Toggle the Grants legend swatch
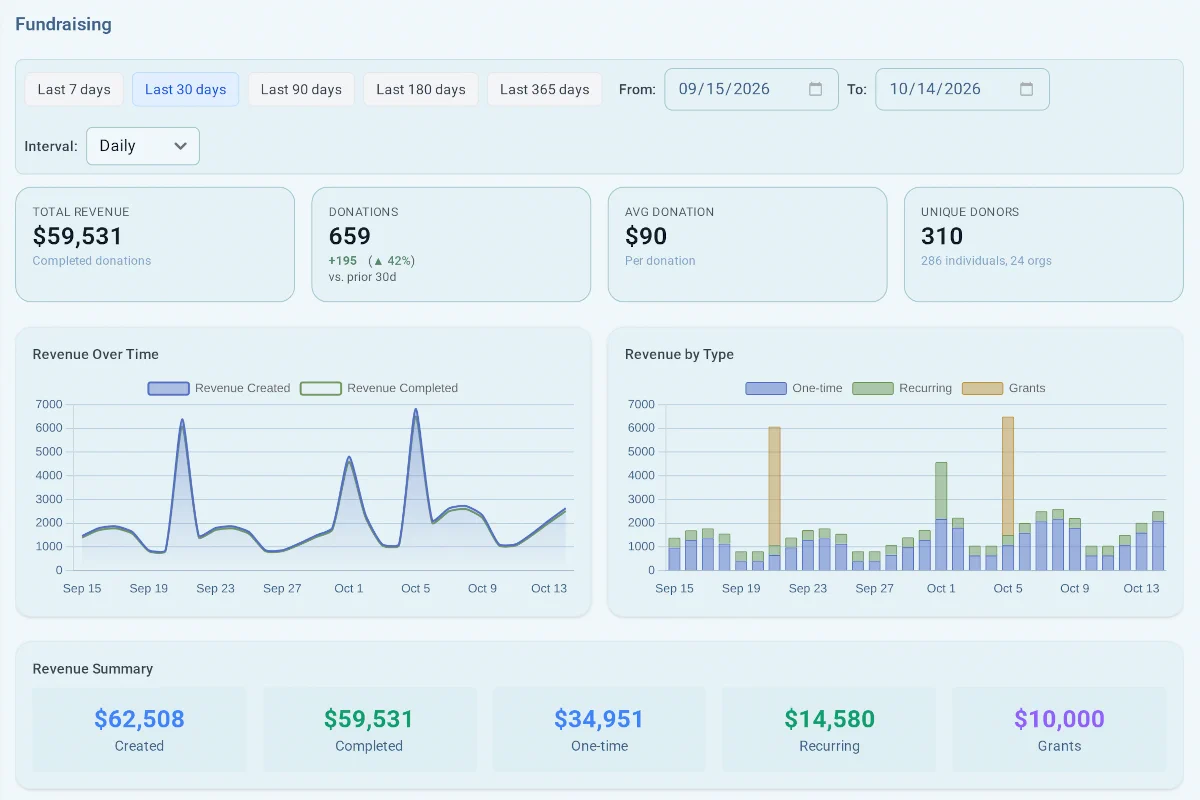1200x800 pixels. pos(982,388)
